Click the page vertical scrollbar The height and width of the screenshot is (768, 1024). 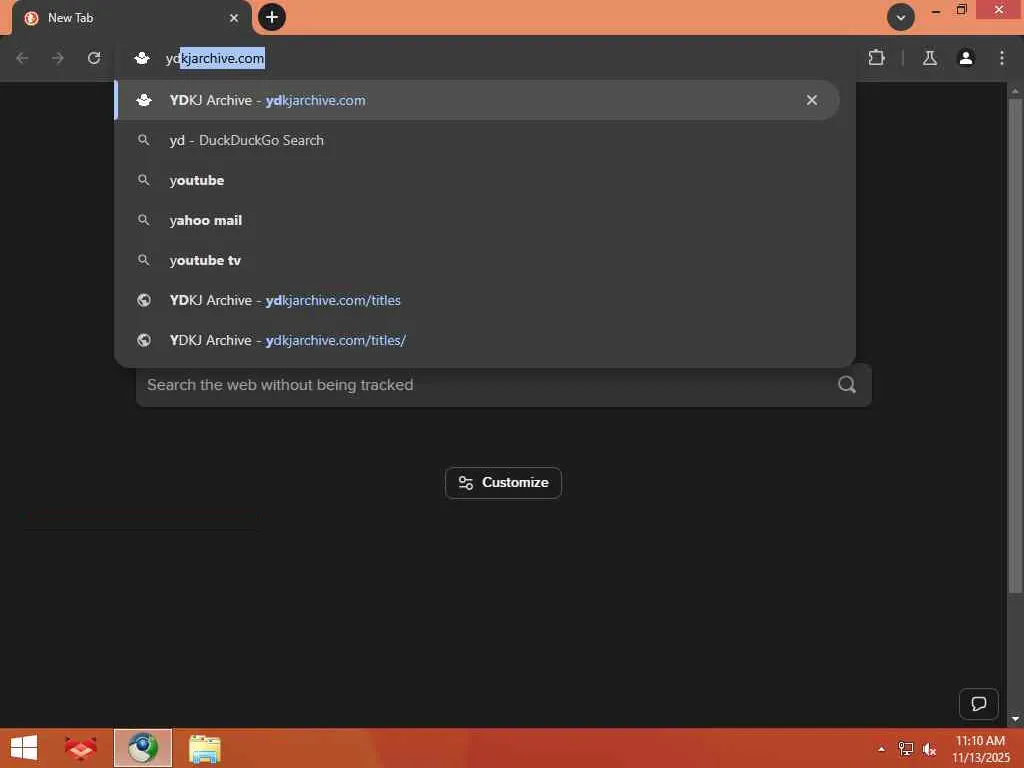(x=1015, y=346)
